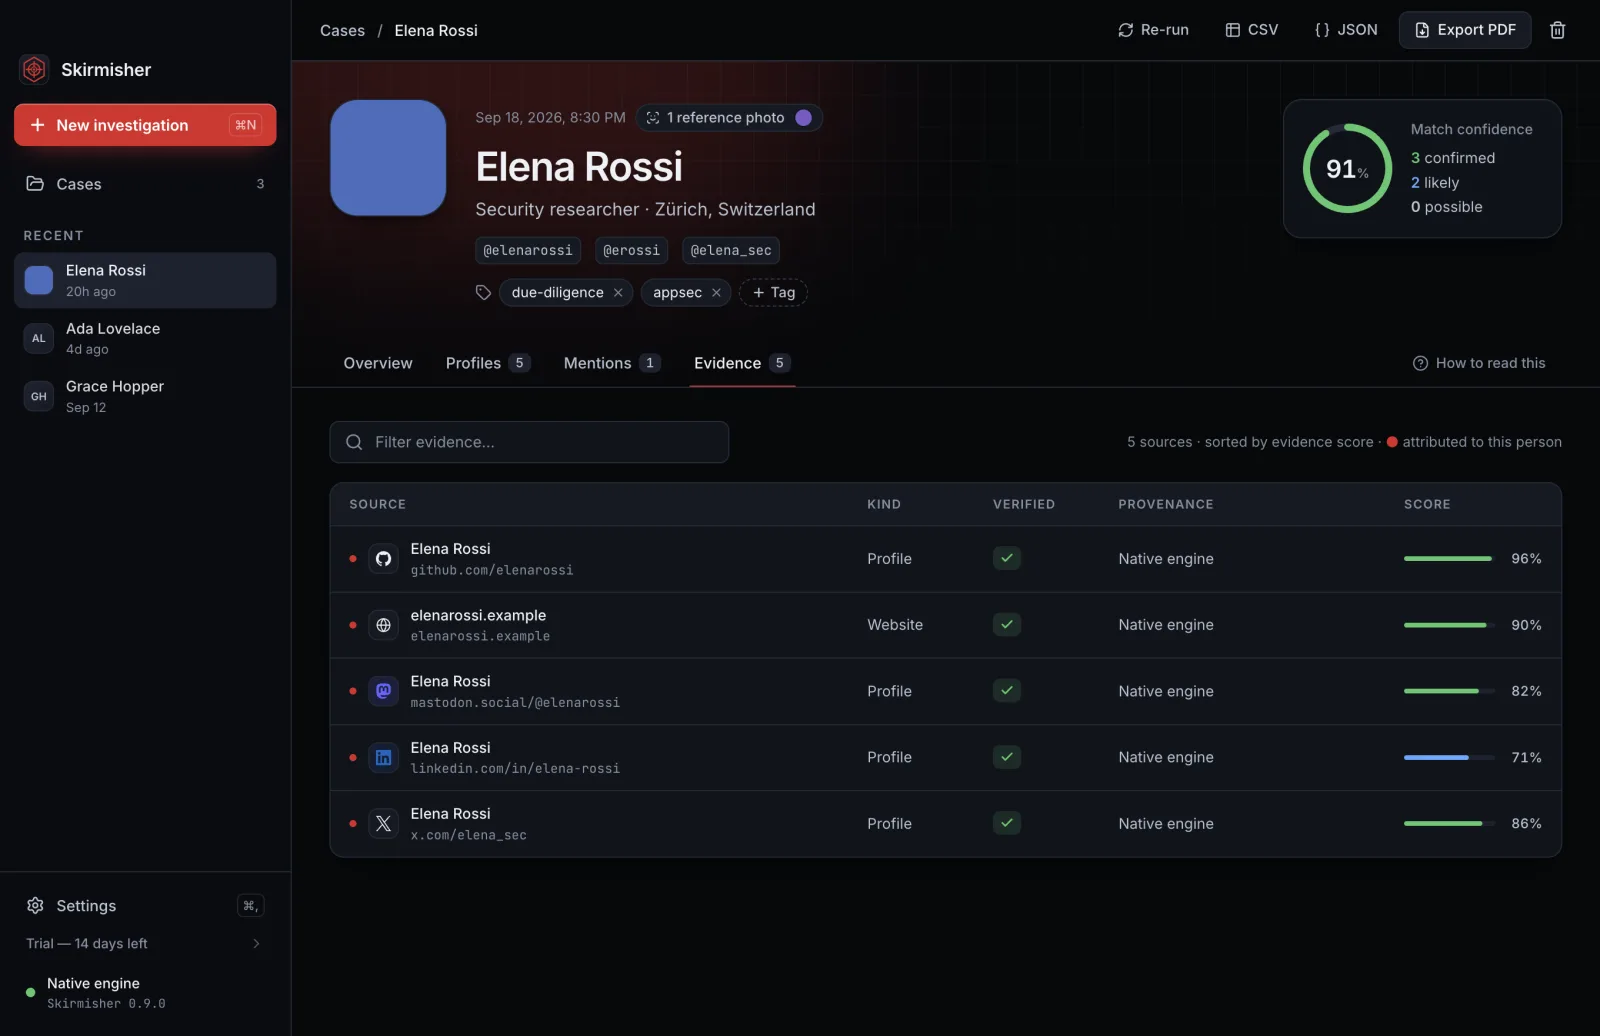Start a New investigation
Image resolution: width=1600 pixels, height=1036 pixels.
(145, 125)
